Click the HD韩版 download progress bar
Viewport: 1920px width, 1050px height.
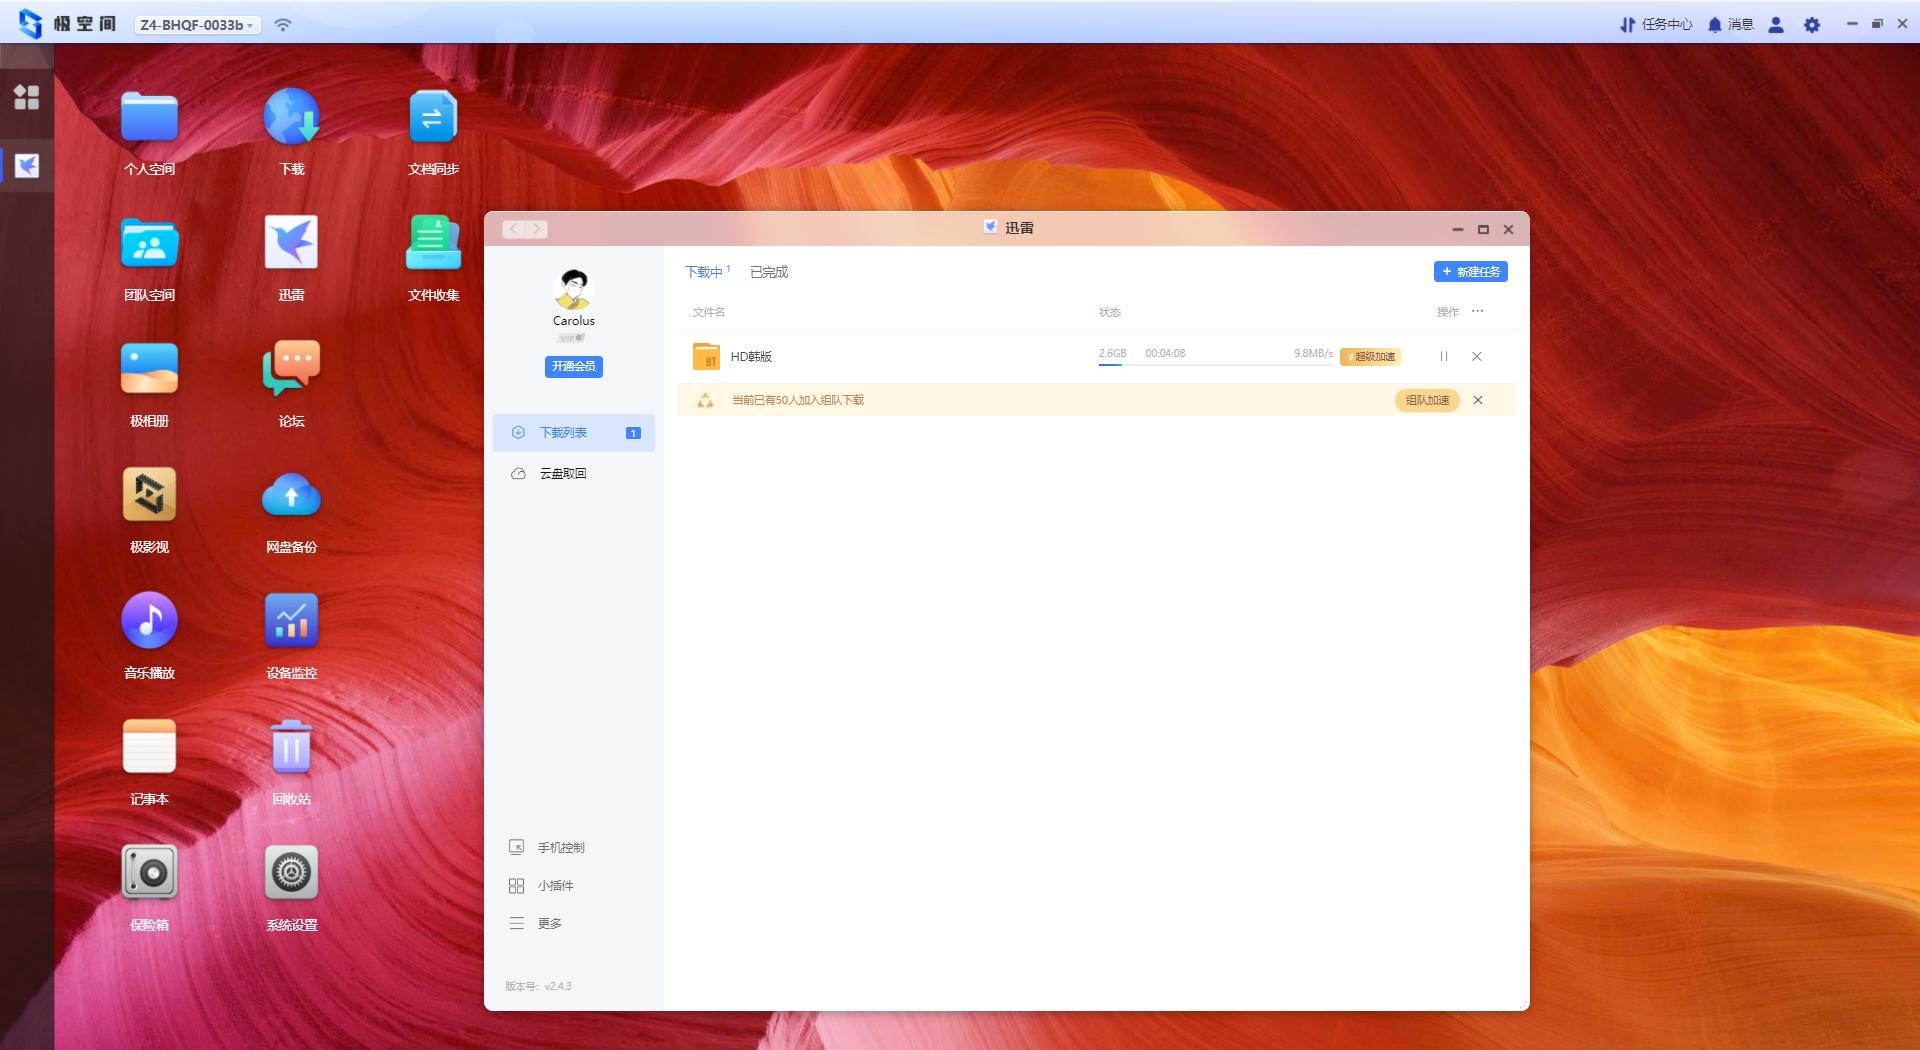click(x=1214, y=365)
